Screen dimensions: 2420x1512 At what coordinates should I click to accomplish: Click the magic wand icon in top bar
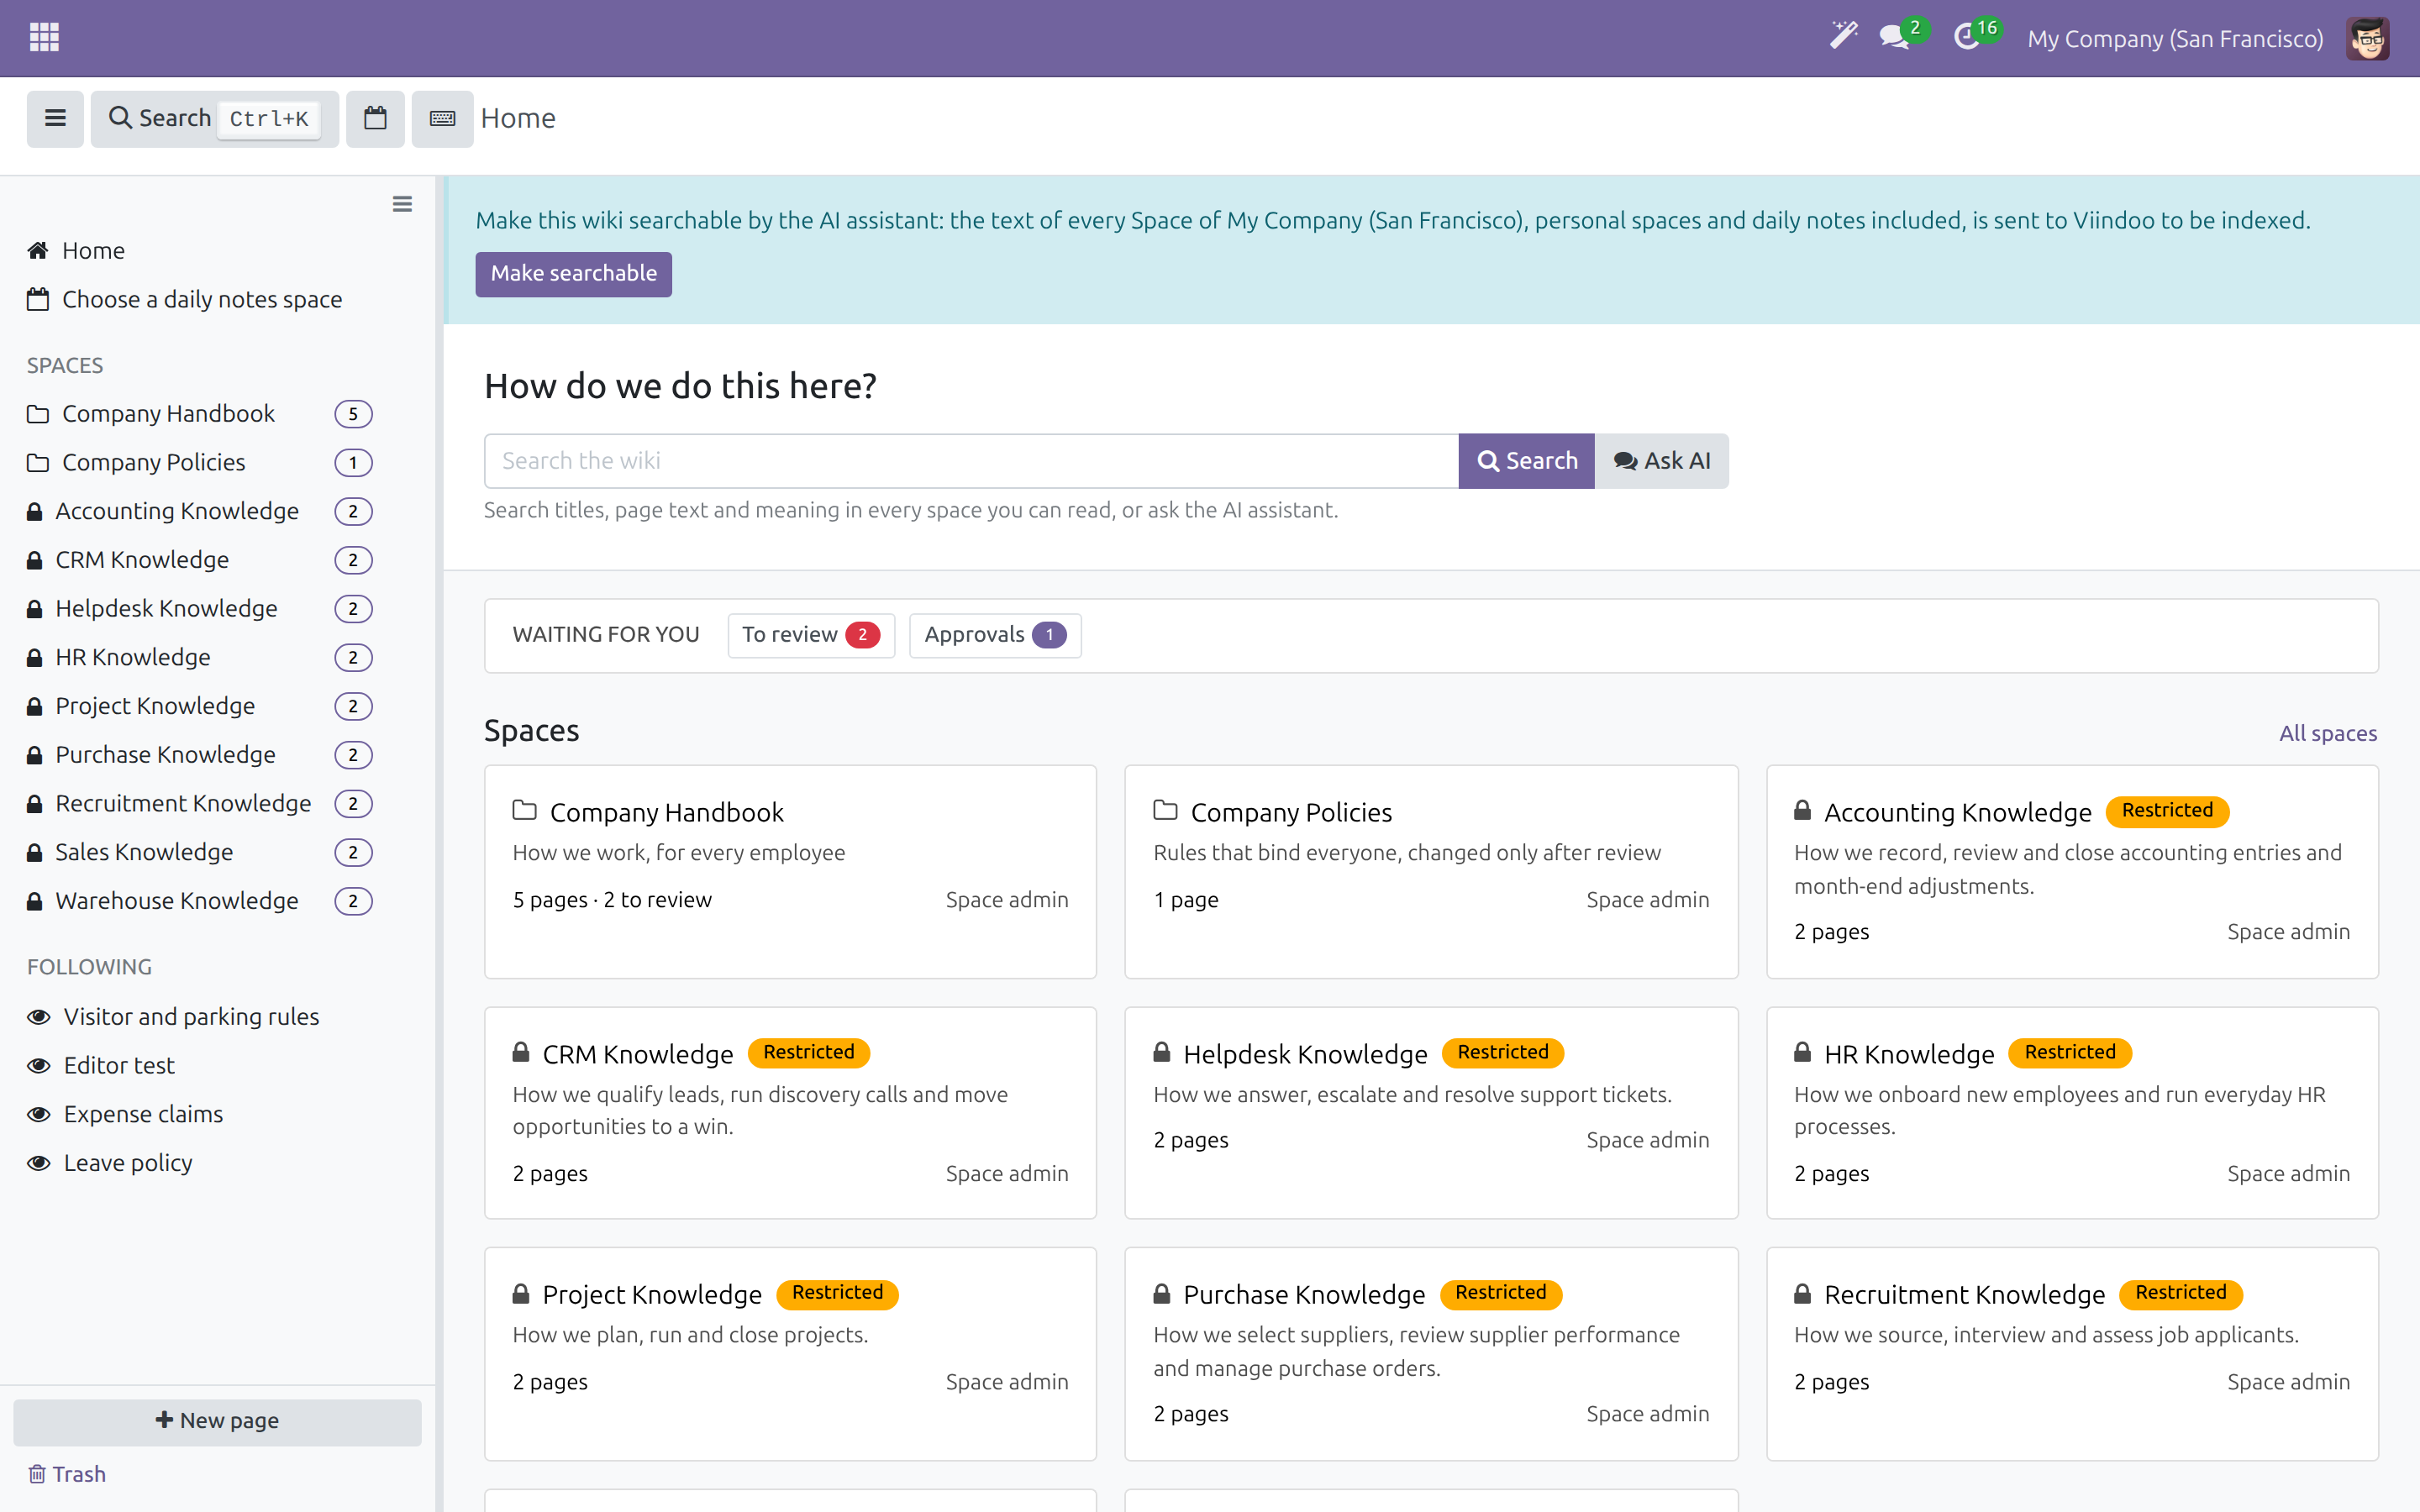point(1843,37)
